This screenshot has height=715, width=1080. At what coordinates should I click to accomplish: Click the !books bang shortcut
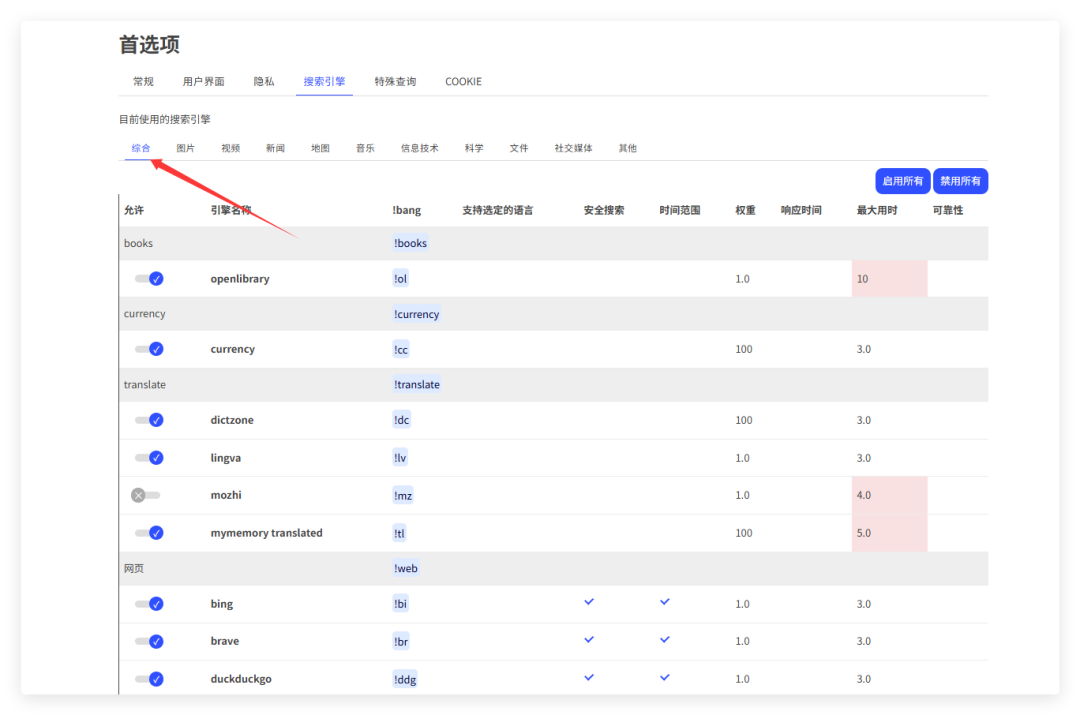[410, 243]
